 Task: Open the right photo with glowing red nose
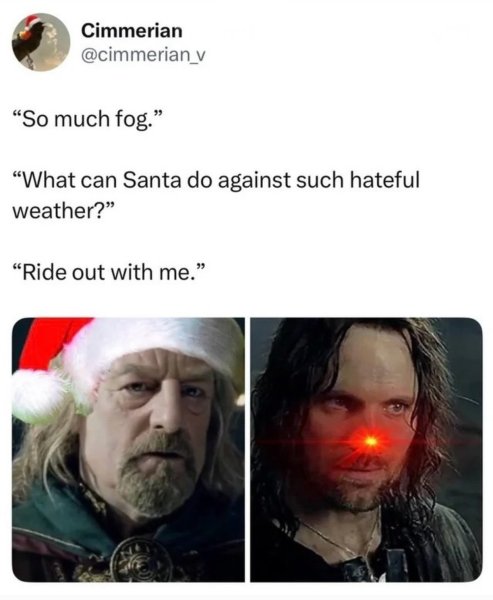coord(366,450)
